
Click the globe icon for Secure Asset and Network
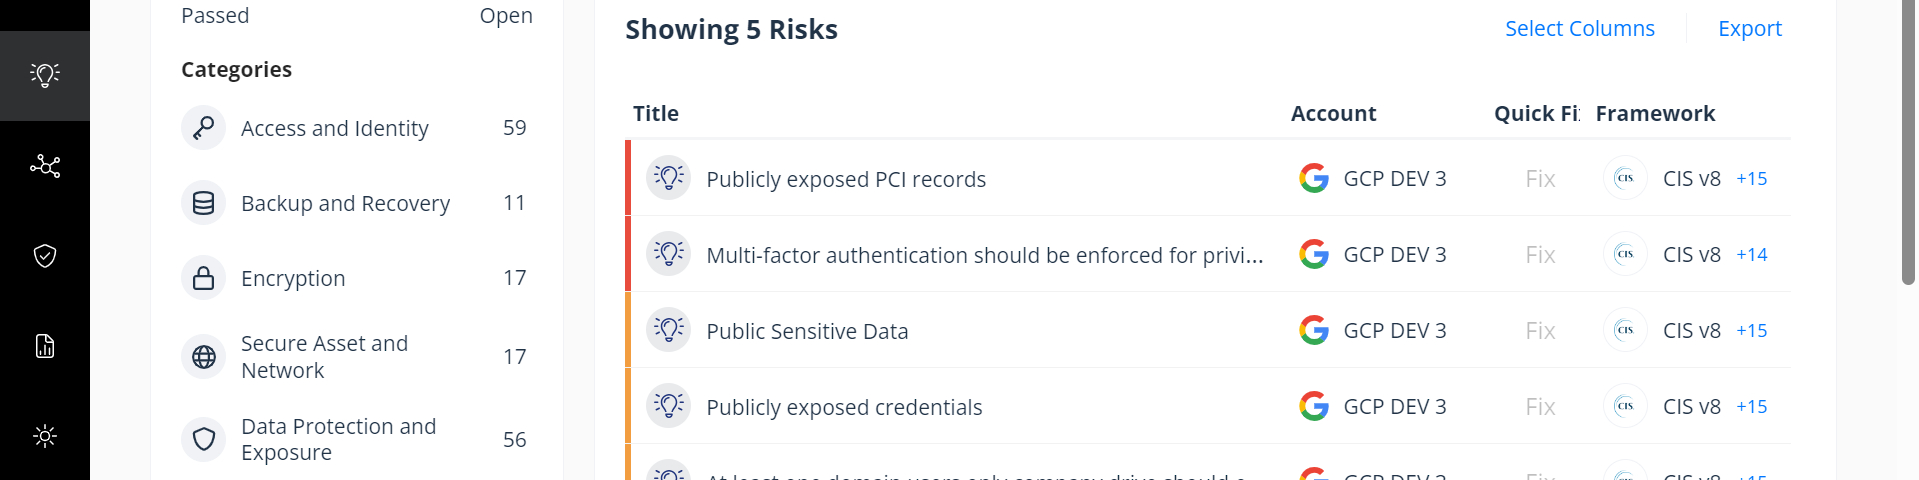[203, 357]
